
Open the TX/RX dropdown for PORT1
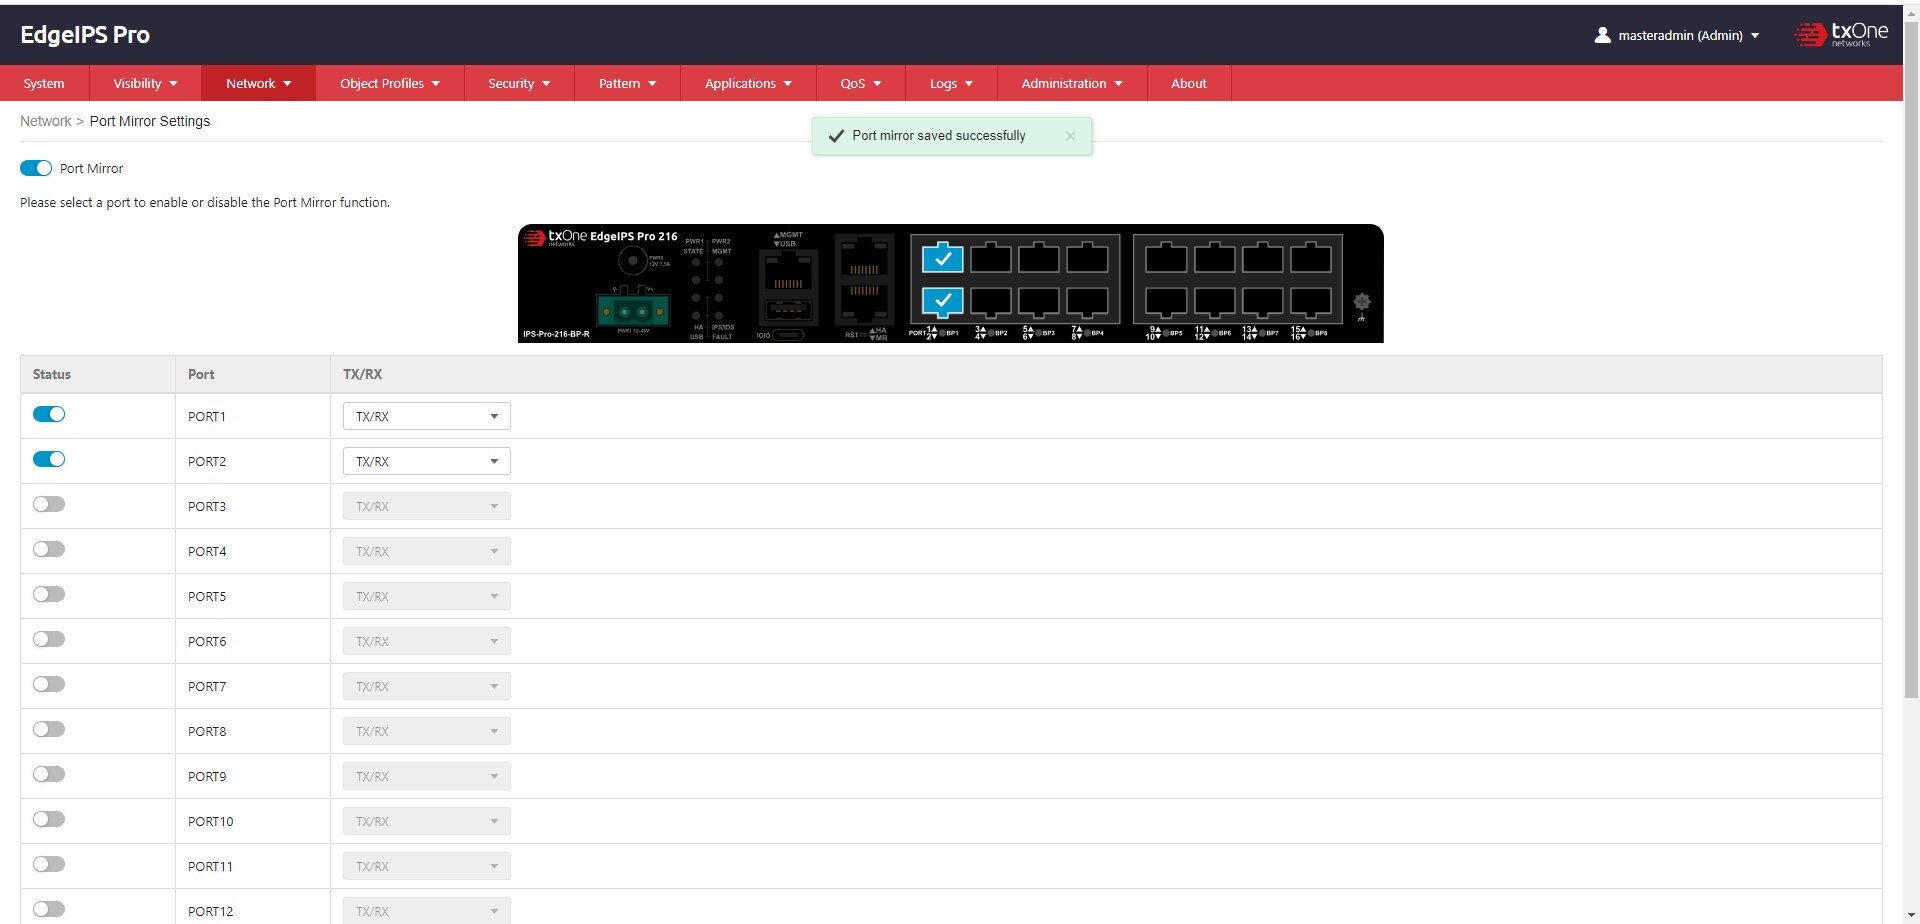point(425,415)
